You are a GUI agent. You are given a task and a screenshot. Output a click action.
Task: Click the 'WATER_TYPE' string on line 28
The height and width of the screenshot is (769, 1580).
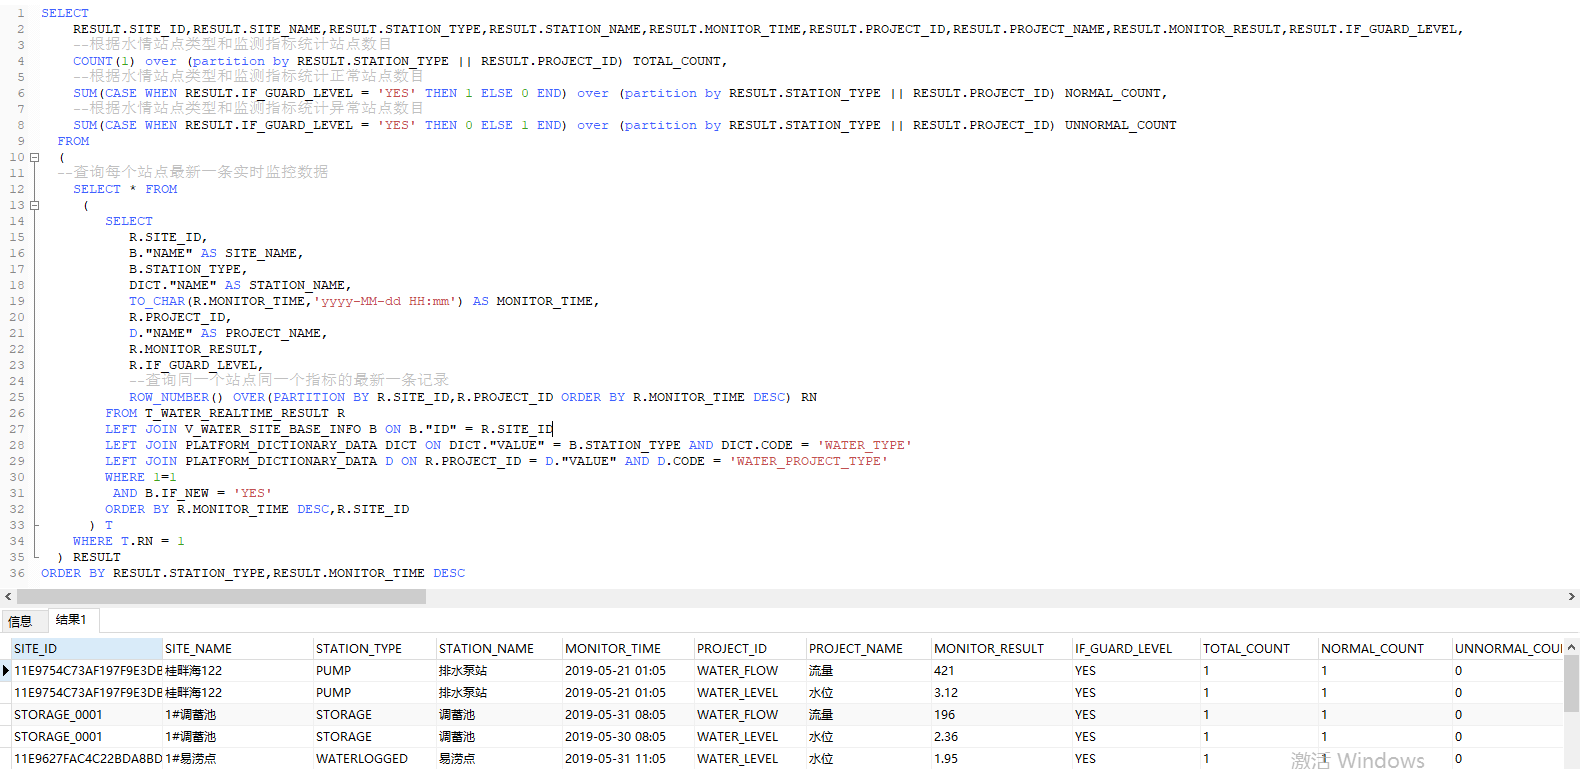click(865, 445)
